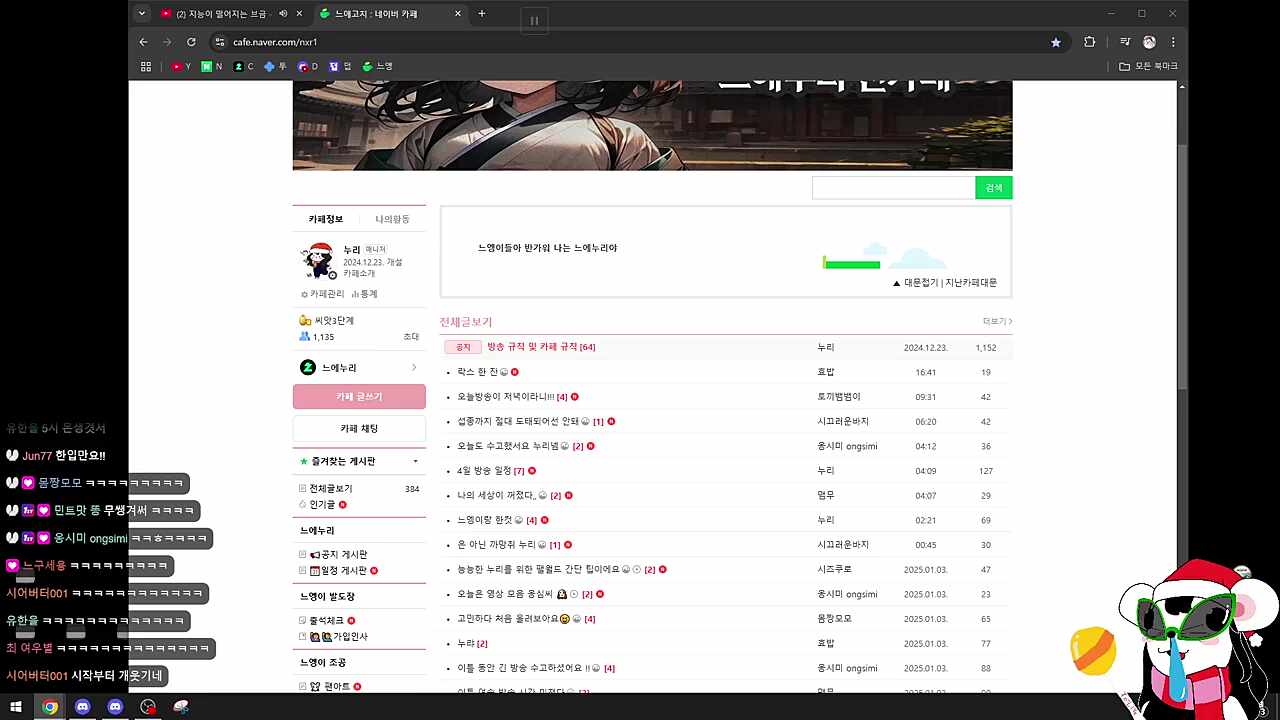Screen dimensions: 1280x720
Task: Open the post 느엥이랑 한컷
Action: coord(485,520)
